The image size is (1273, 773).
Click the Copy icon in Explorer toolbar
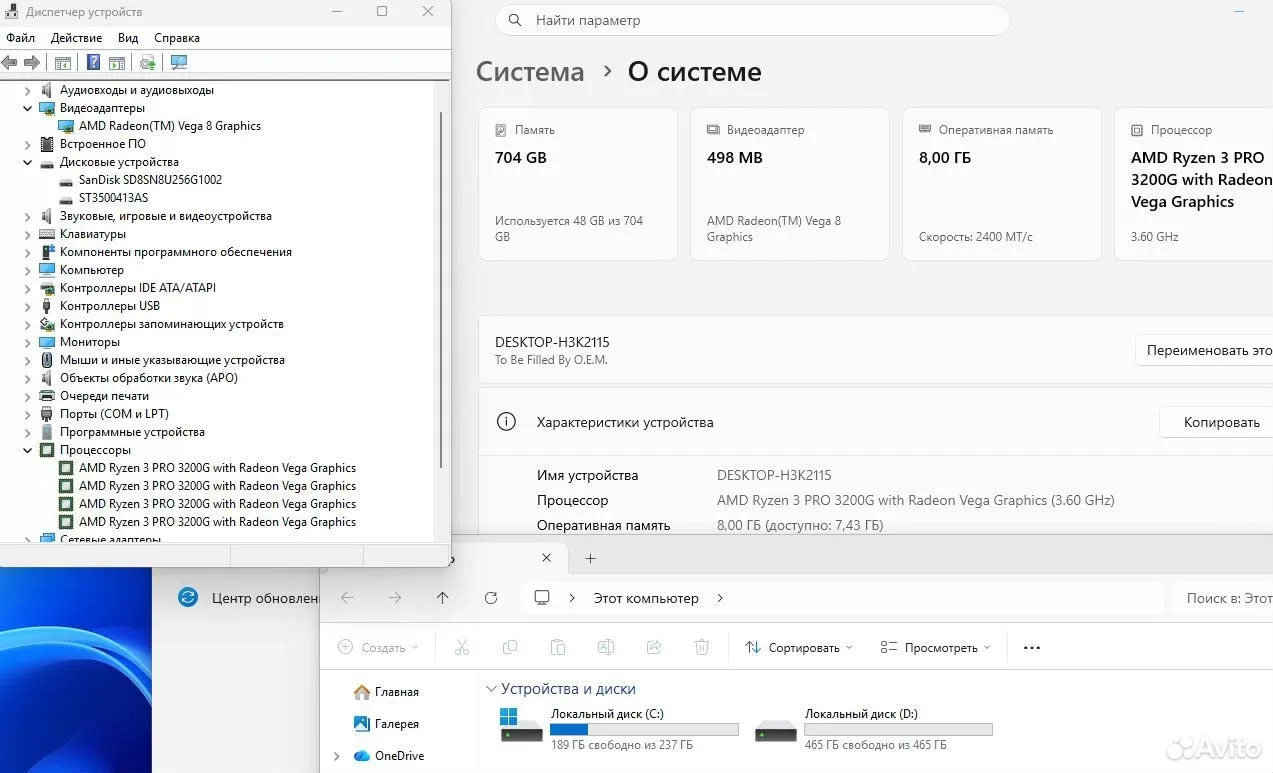pyautogui.click(x=510, y=648)
